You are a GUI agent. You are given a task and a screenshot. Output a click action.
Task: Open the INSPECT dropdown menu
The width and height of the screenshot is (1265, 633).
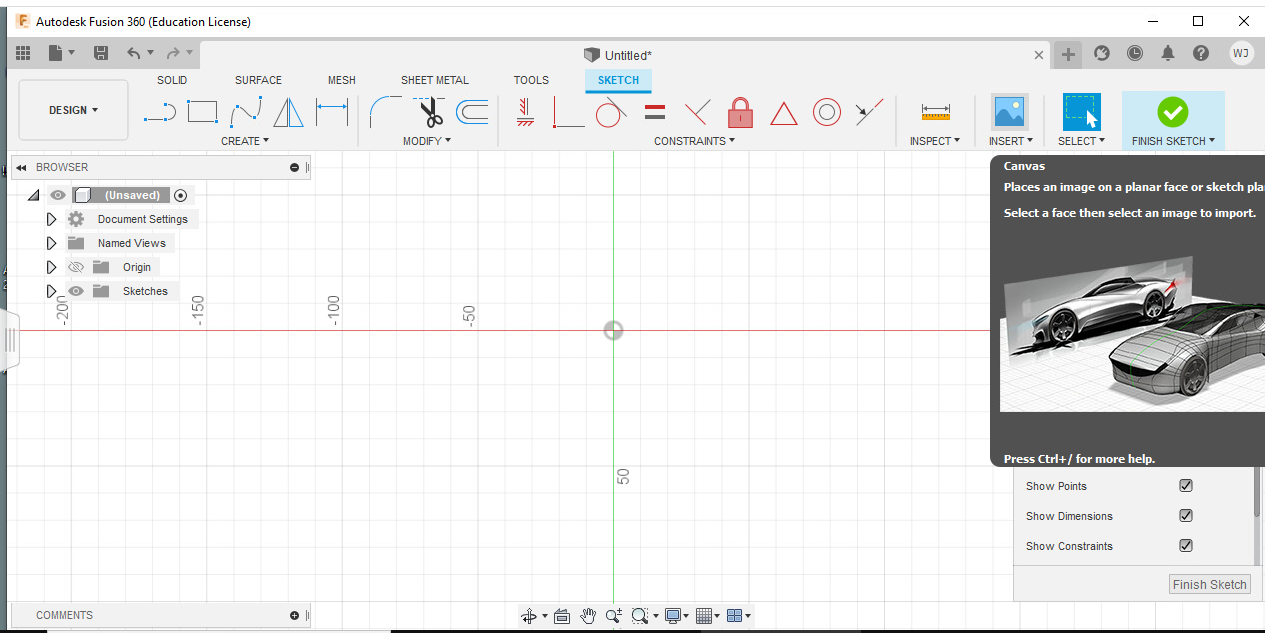click(935, 141)
